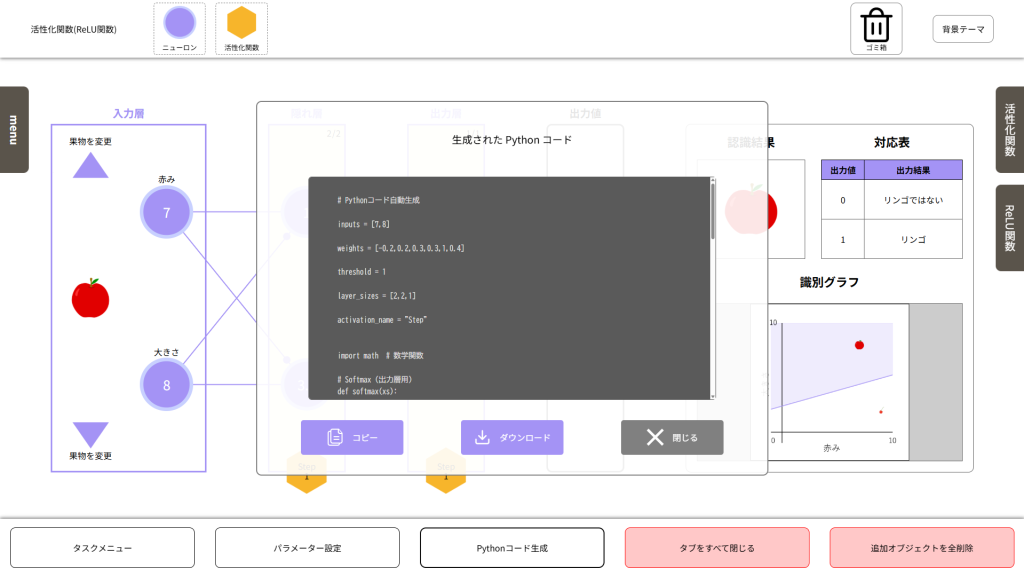Click タブをすべて閉じる to close all tabs

pos(717,548)
